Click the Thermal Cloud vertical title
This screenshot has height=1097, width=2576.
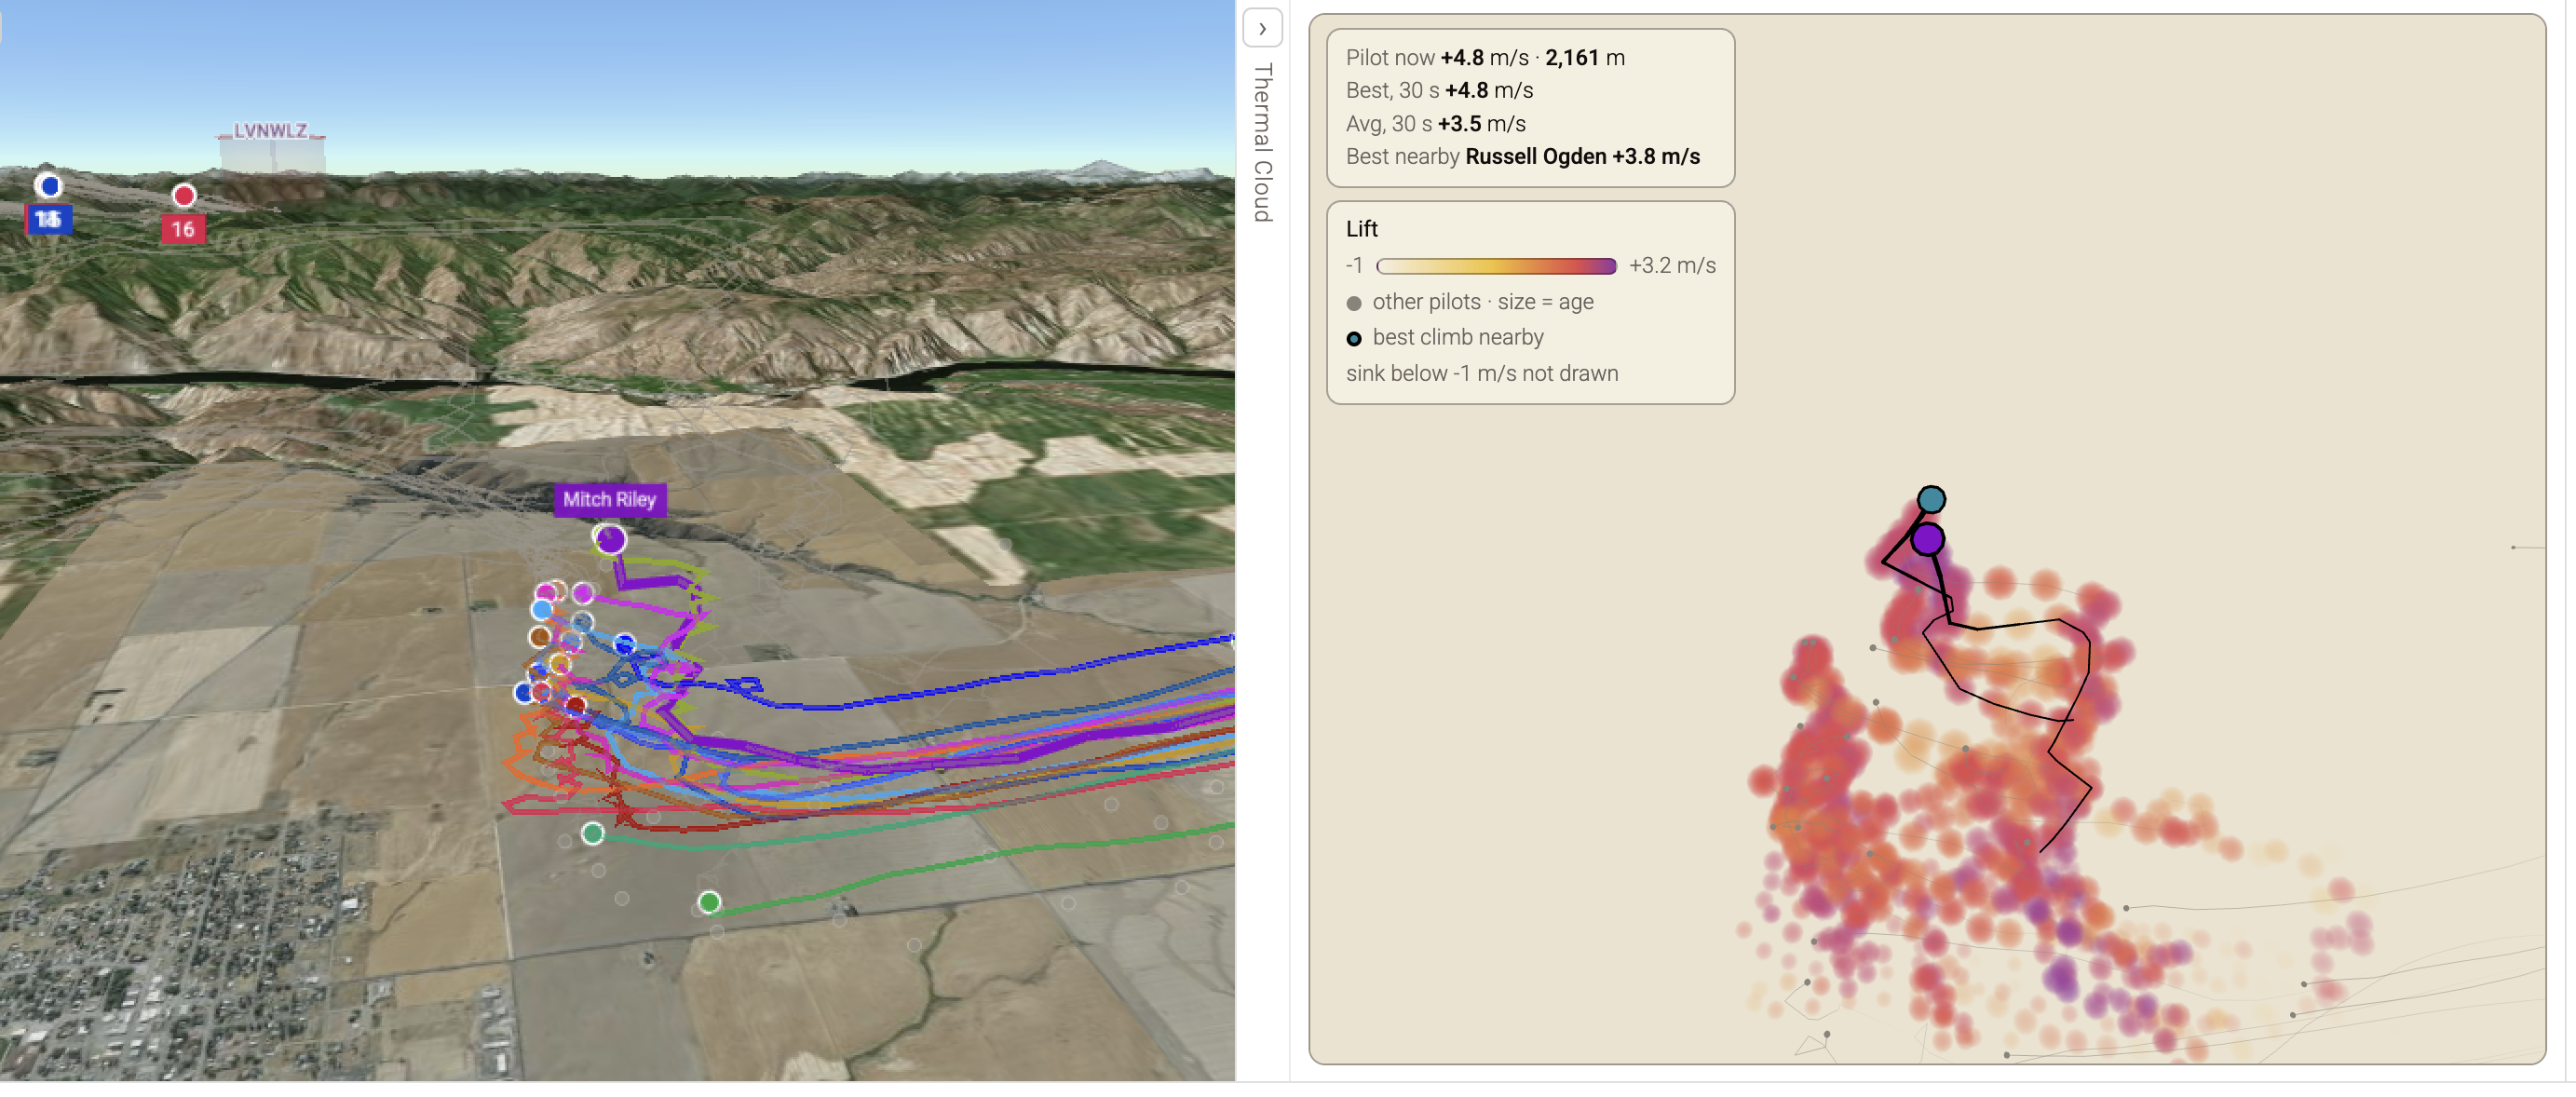(x=1263, y=142)
